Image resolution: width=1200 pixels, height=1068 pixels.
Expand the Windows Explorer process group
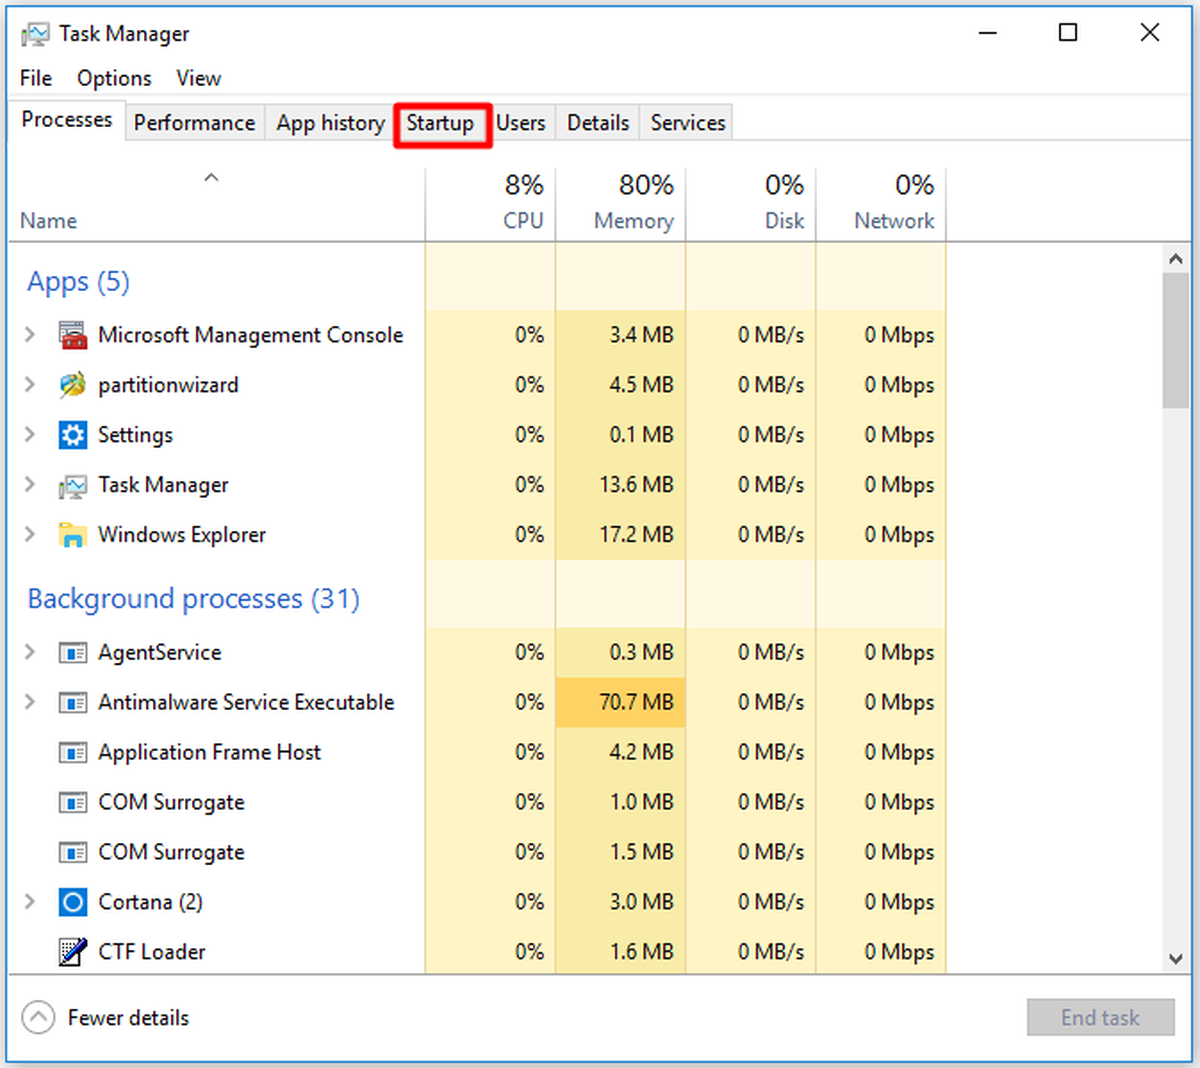pyautogui.click(x=30, y=535)
